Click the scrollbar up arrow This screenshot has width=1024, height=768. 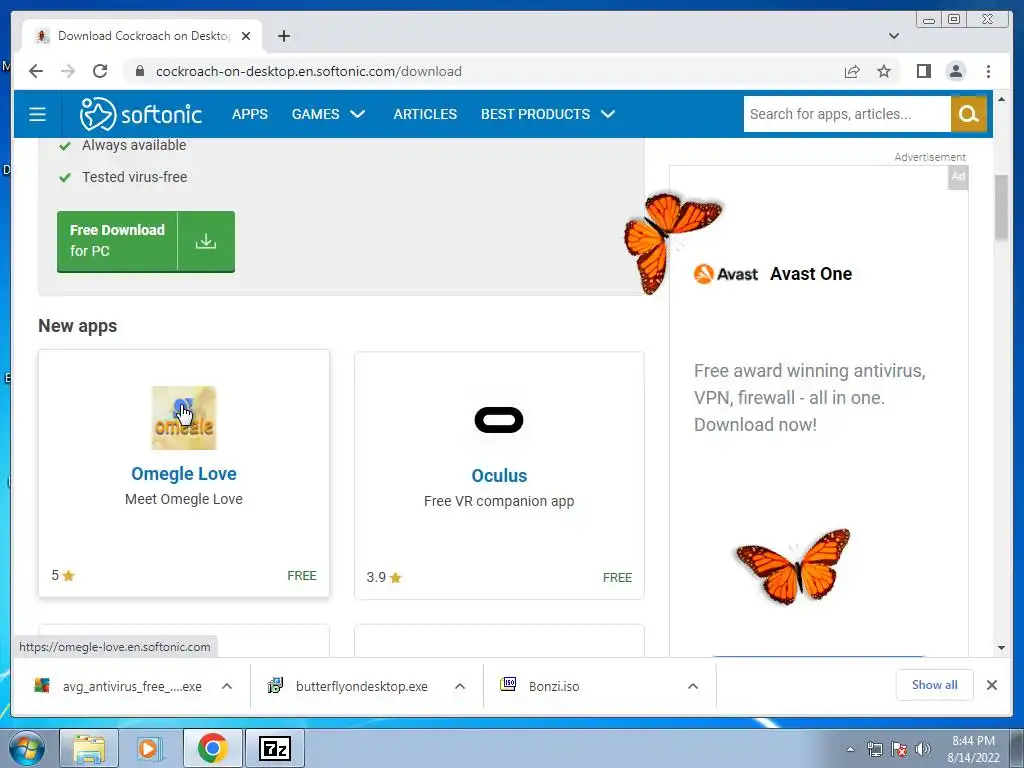1001,99
